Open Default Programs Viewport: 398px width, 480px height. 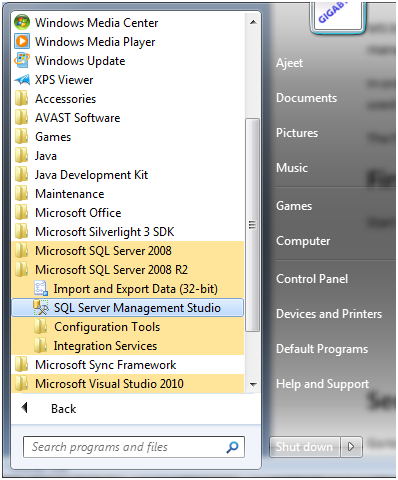[322, 349]
